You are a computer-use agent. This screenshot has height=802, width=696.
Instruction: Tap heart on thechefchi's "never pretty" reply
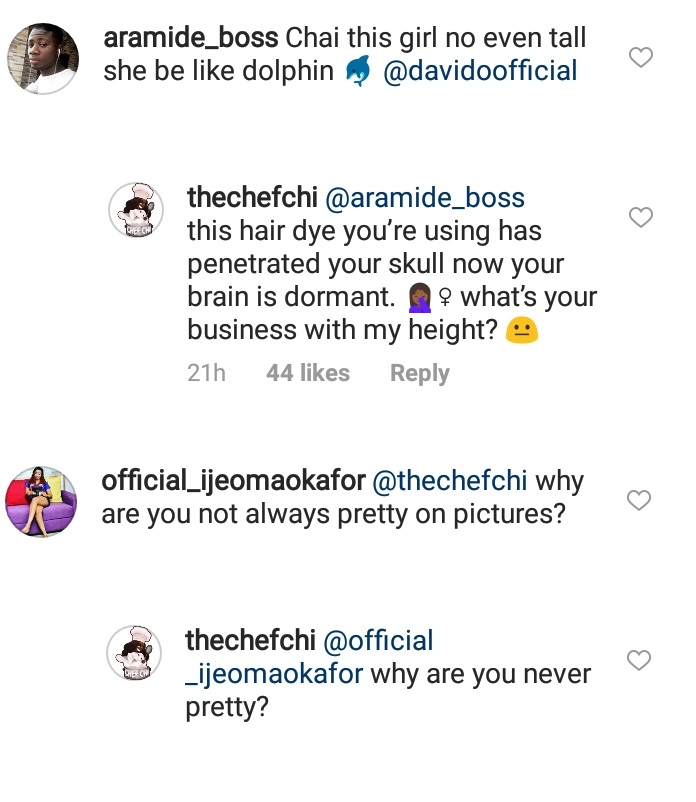(640, 659)
